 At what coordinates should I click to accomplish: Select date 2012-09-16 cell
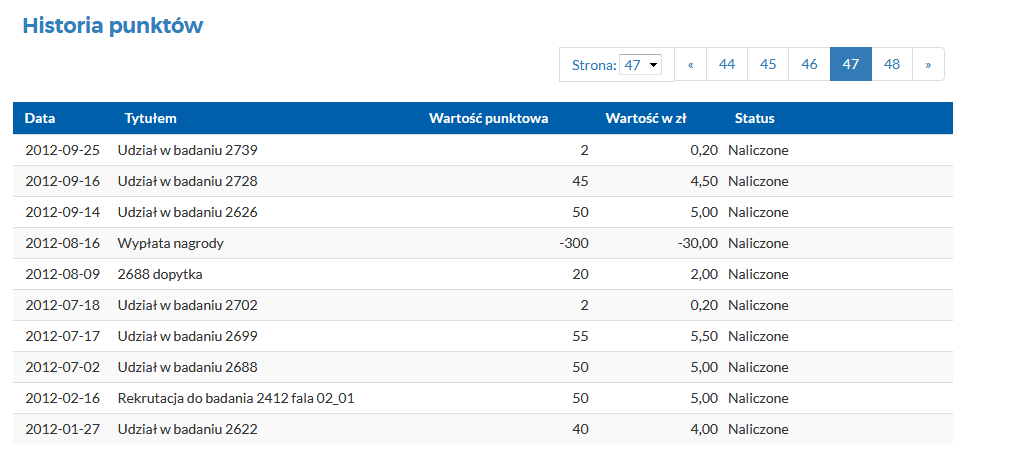[63, 181]
